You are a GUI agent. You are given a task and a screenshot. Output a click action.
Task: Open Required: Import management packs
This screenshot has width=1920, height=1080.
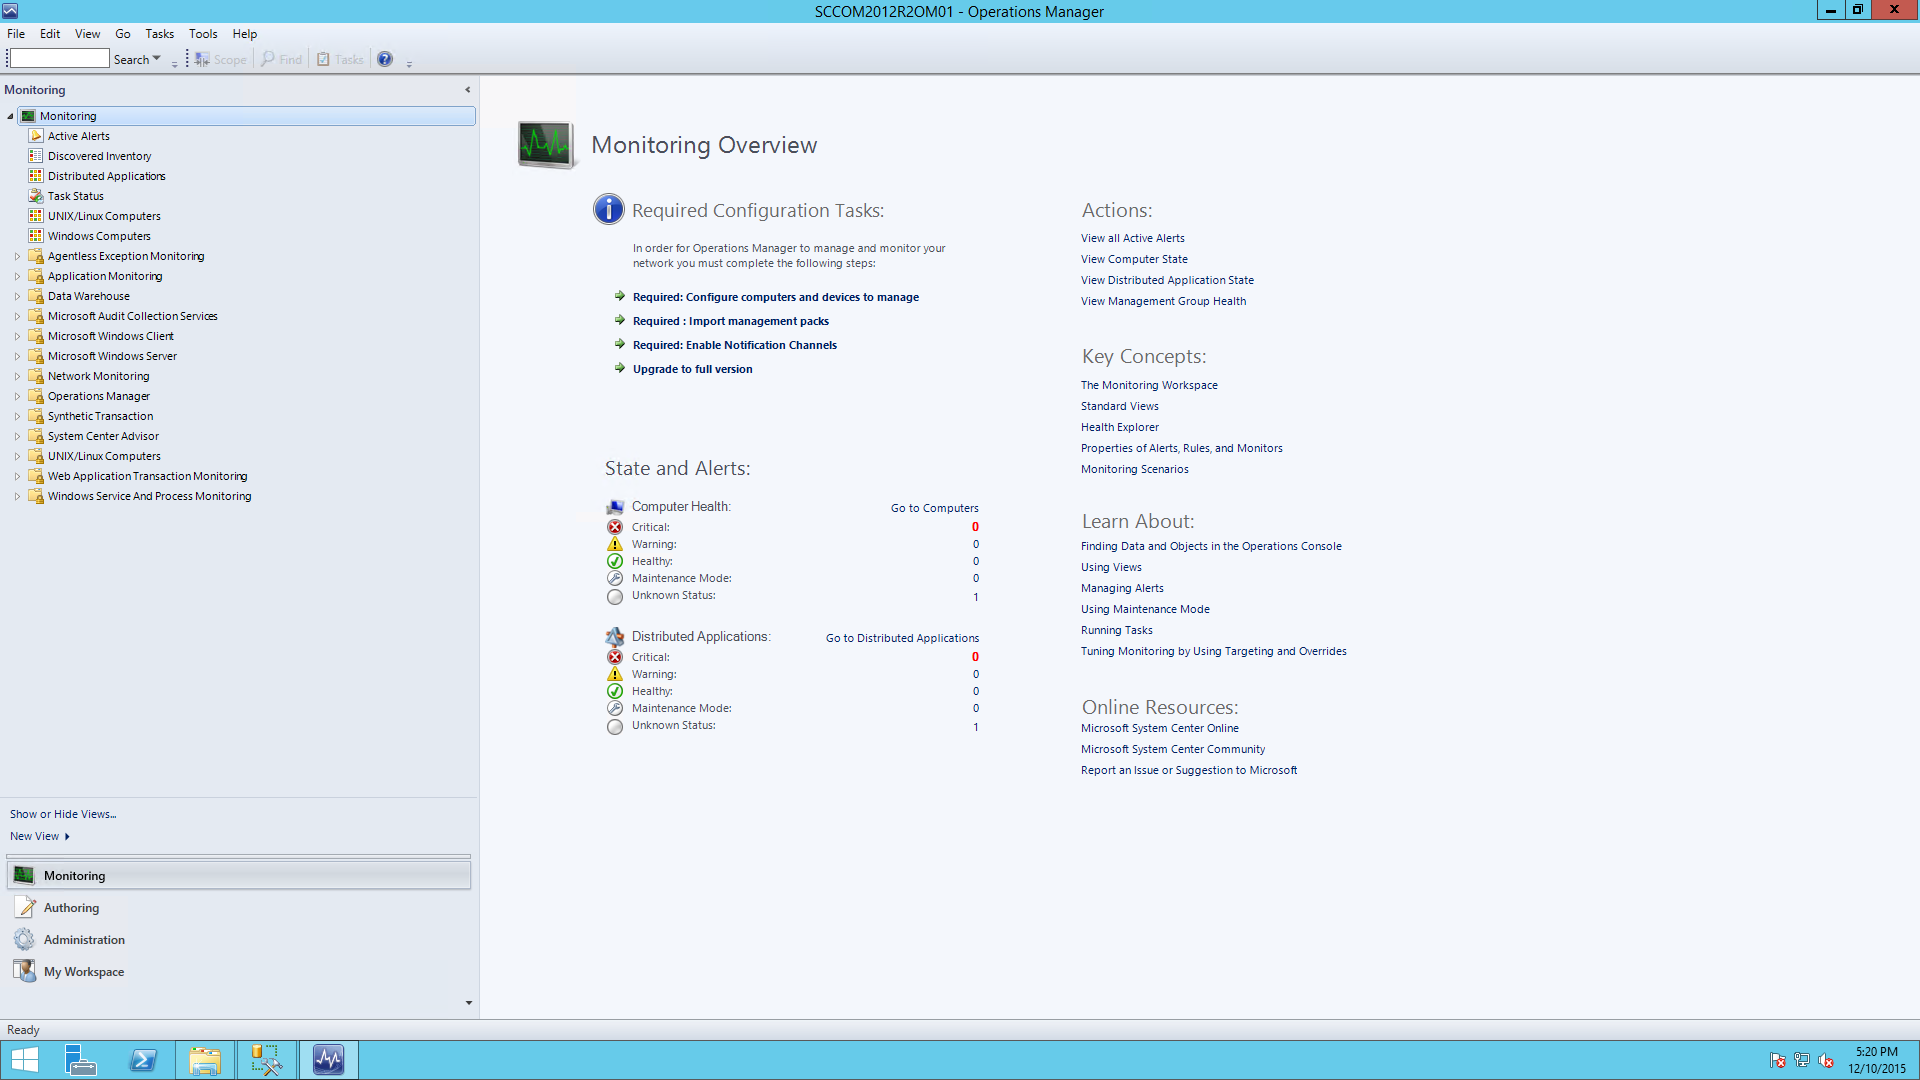point(730,320)
